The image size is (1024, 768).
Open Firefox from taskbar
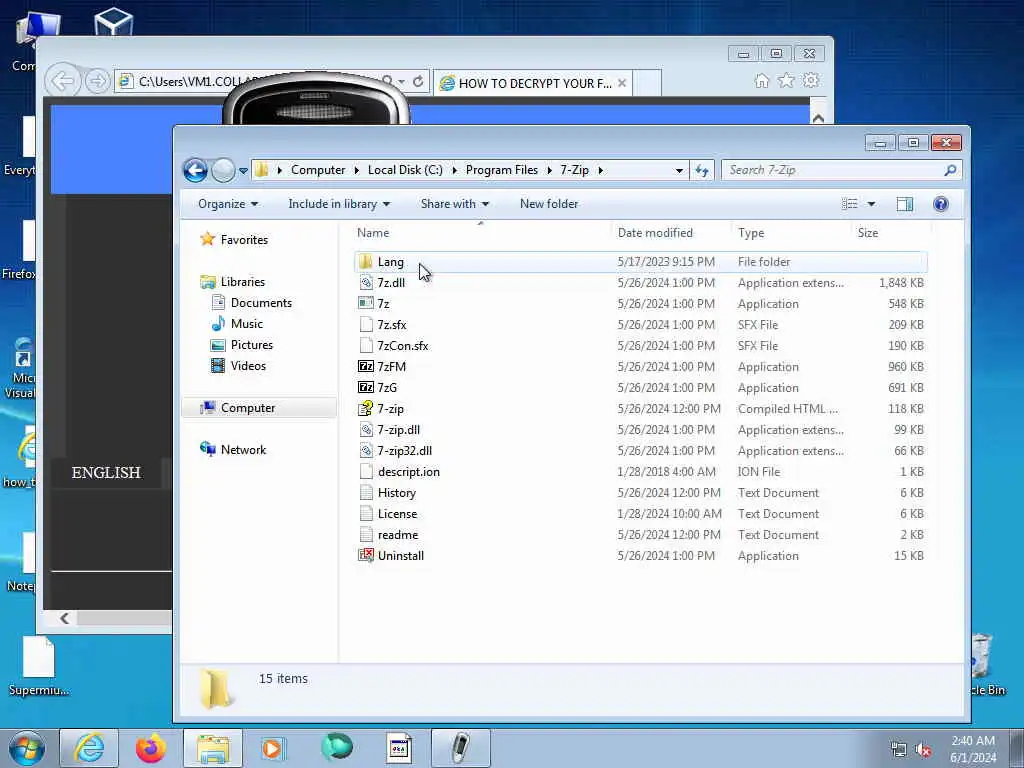pos(151,748)
